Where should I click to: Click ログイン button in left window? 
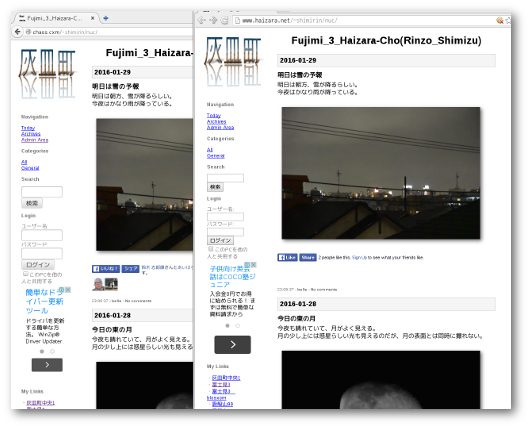38,265
